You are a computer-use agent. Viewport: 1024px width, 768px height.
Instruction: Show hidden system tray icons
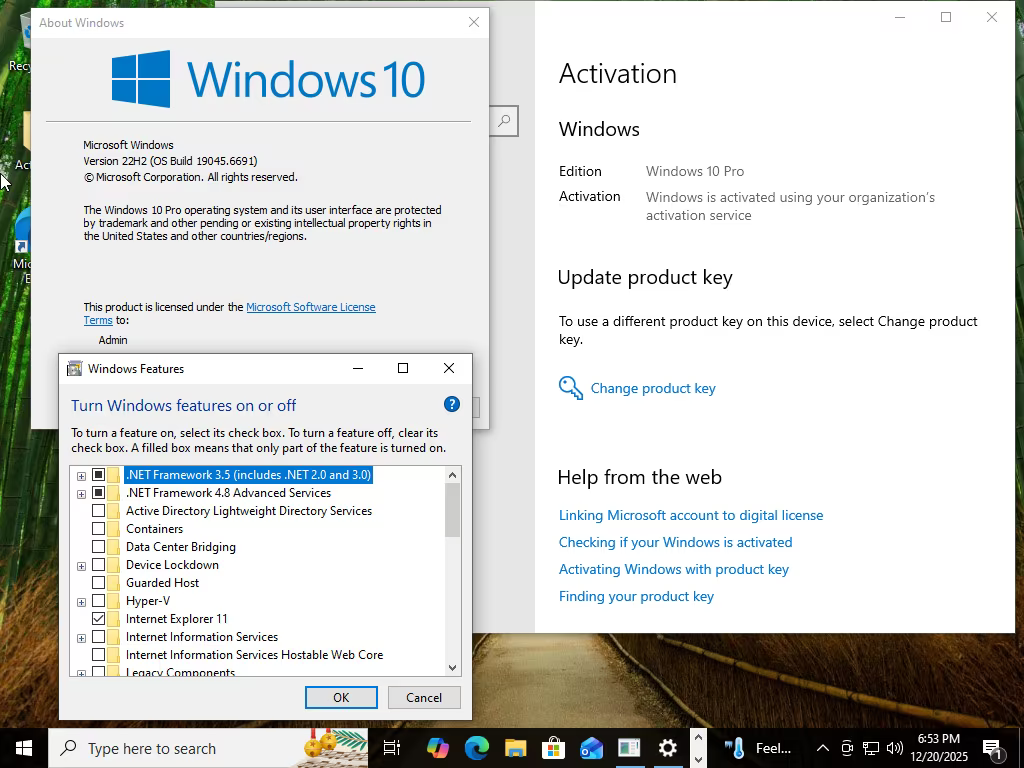coord(823,748)
